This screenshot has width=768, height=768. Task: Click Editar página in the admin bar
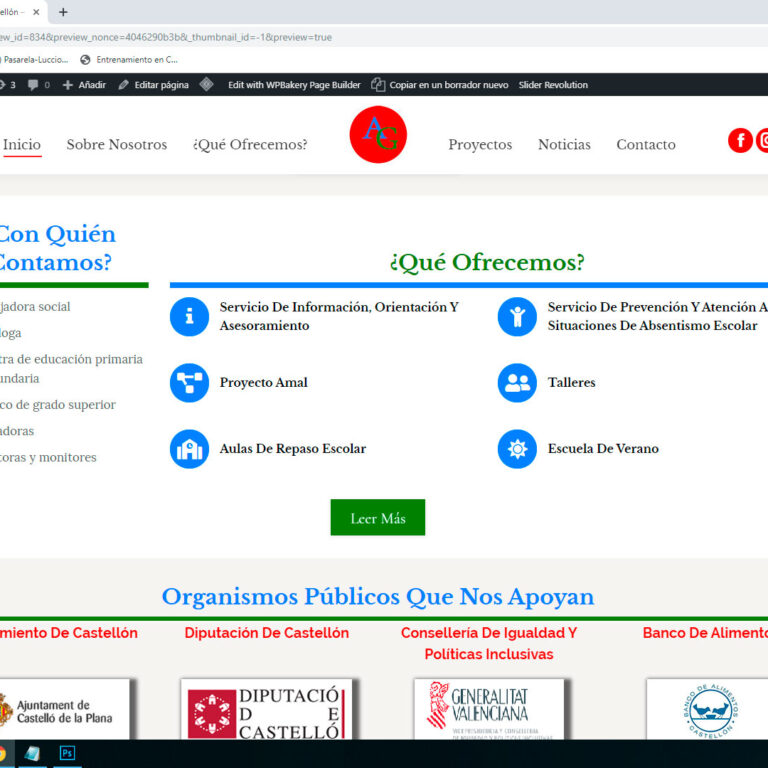[153, 85]
